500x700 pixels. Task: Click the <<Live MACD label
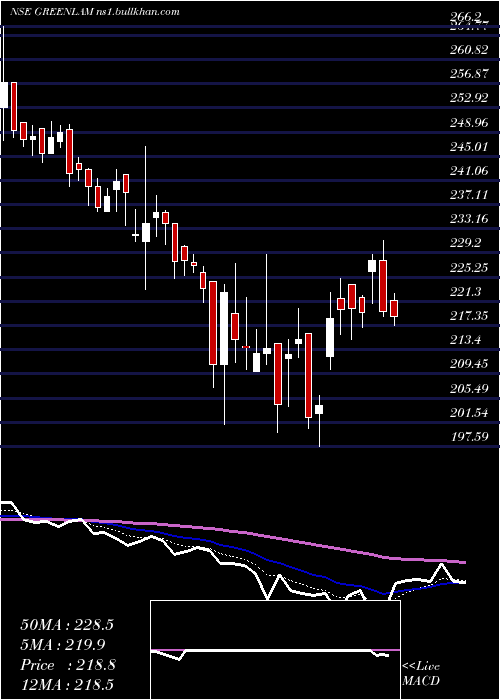click(x=421, y=674)
